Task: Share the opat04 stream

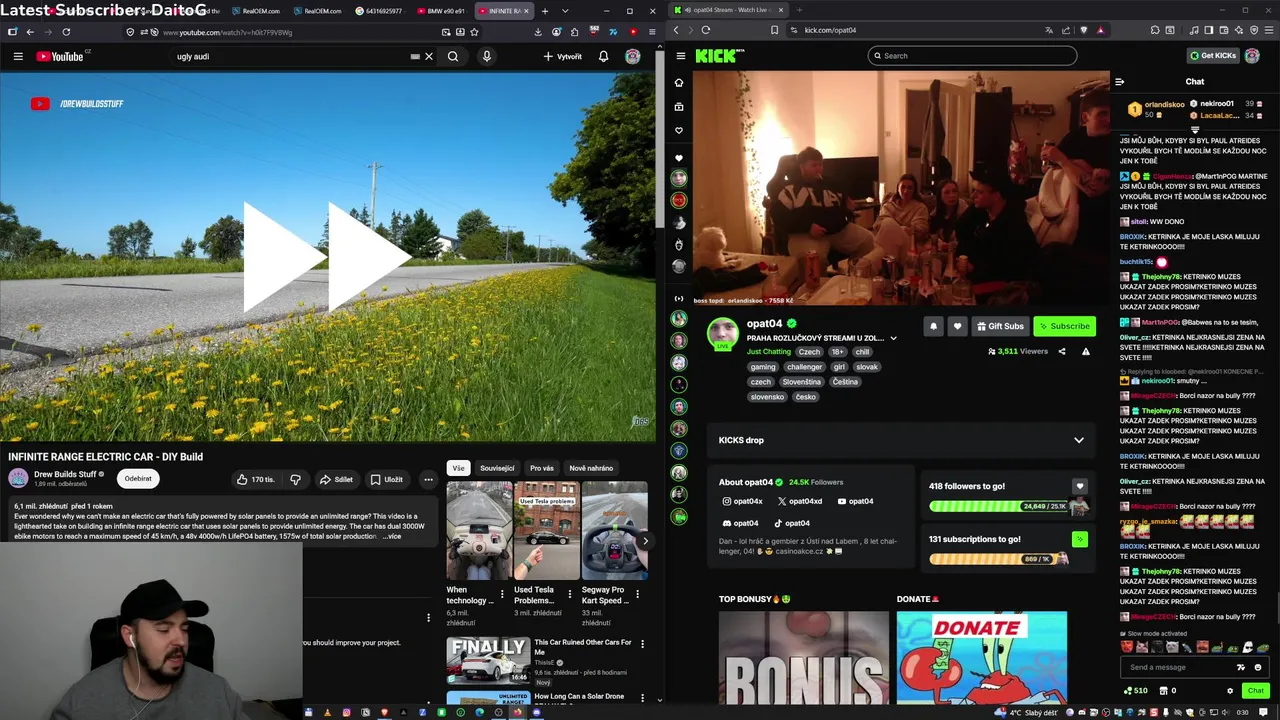Action: point(1062,352)
